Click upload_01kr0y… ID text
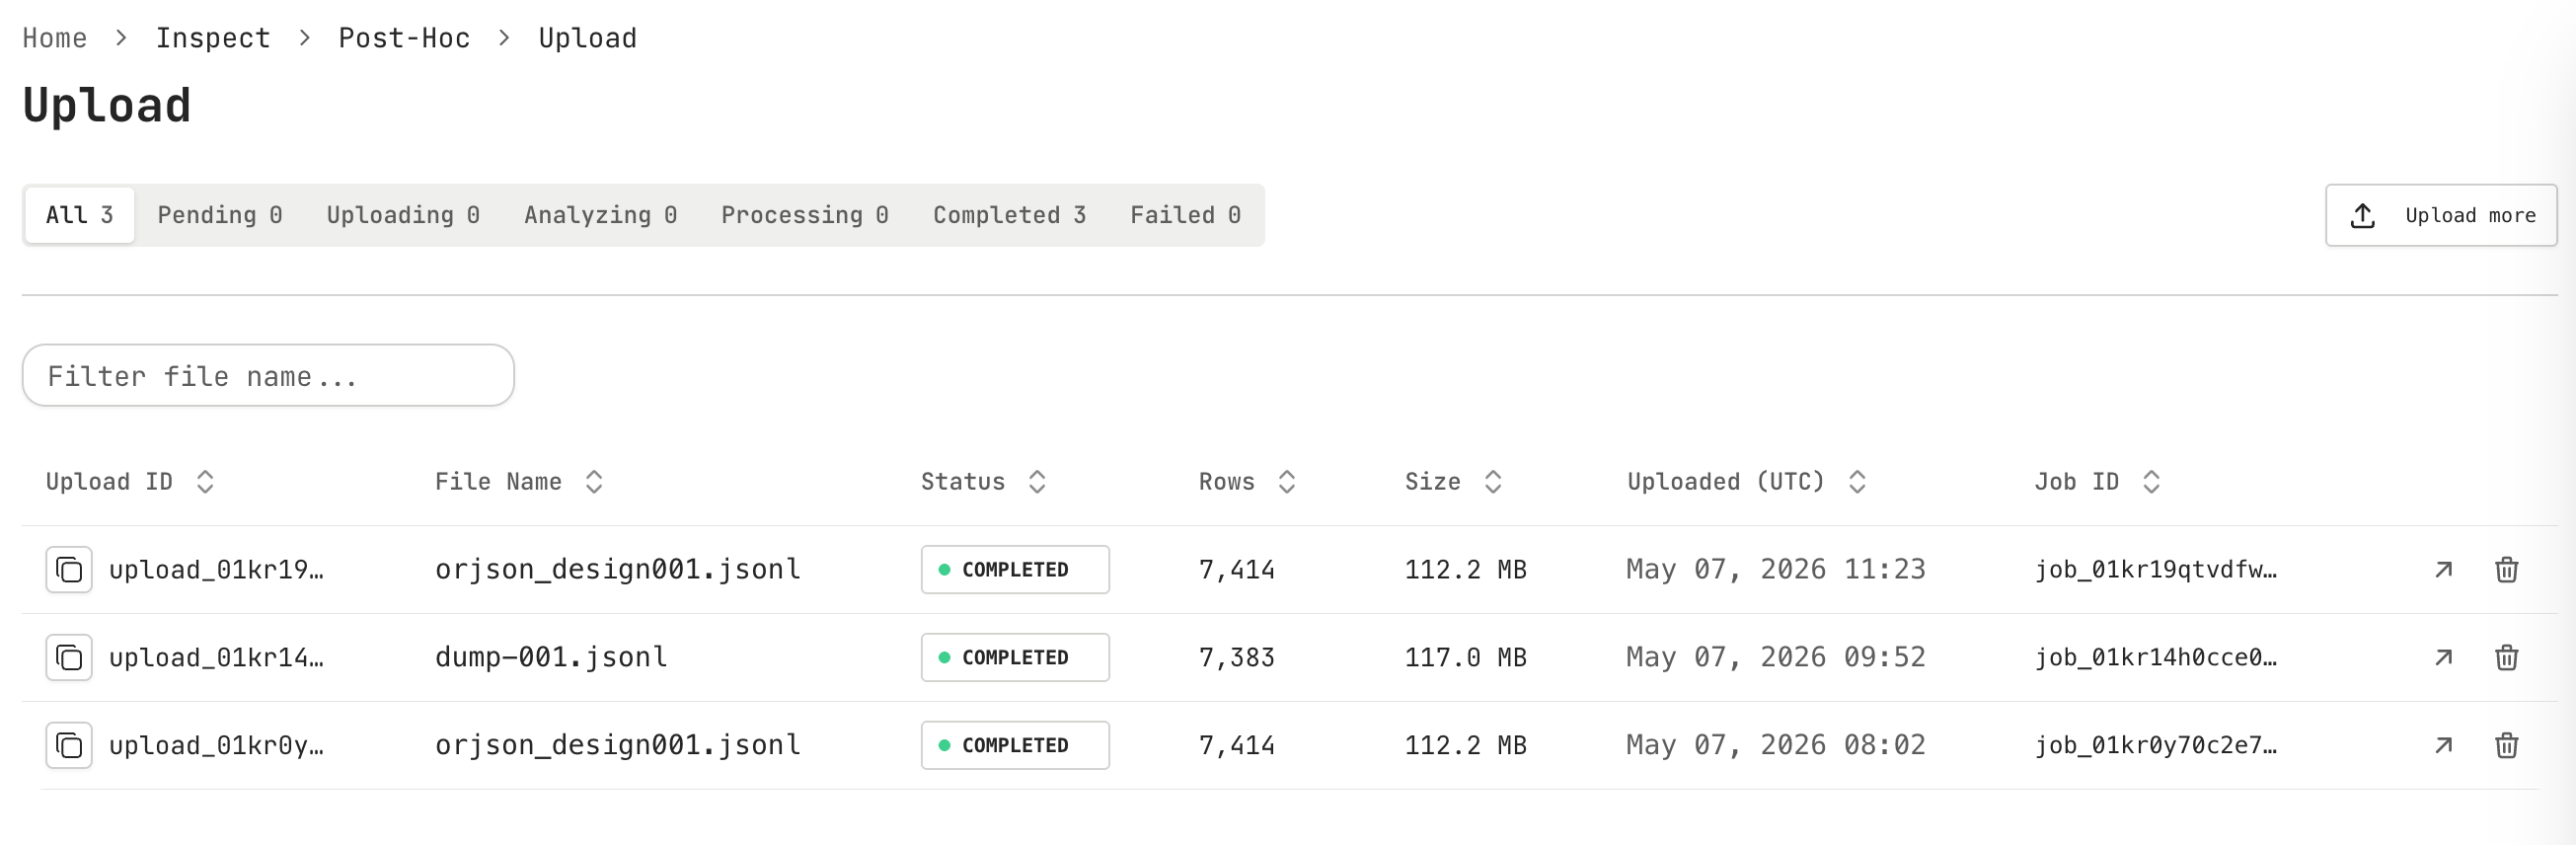 (x=216, y=746)
